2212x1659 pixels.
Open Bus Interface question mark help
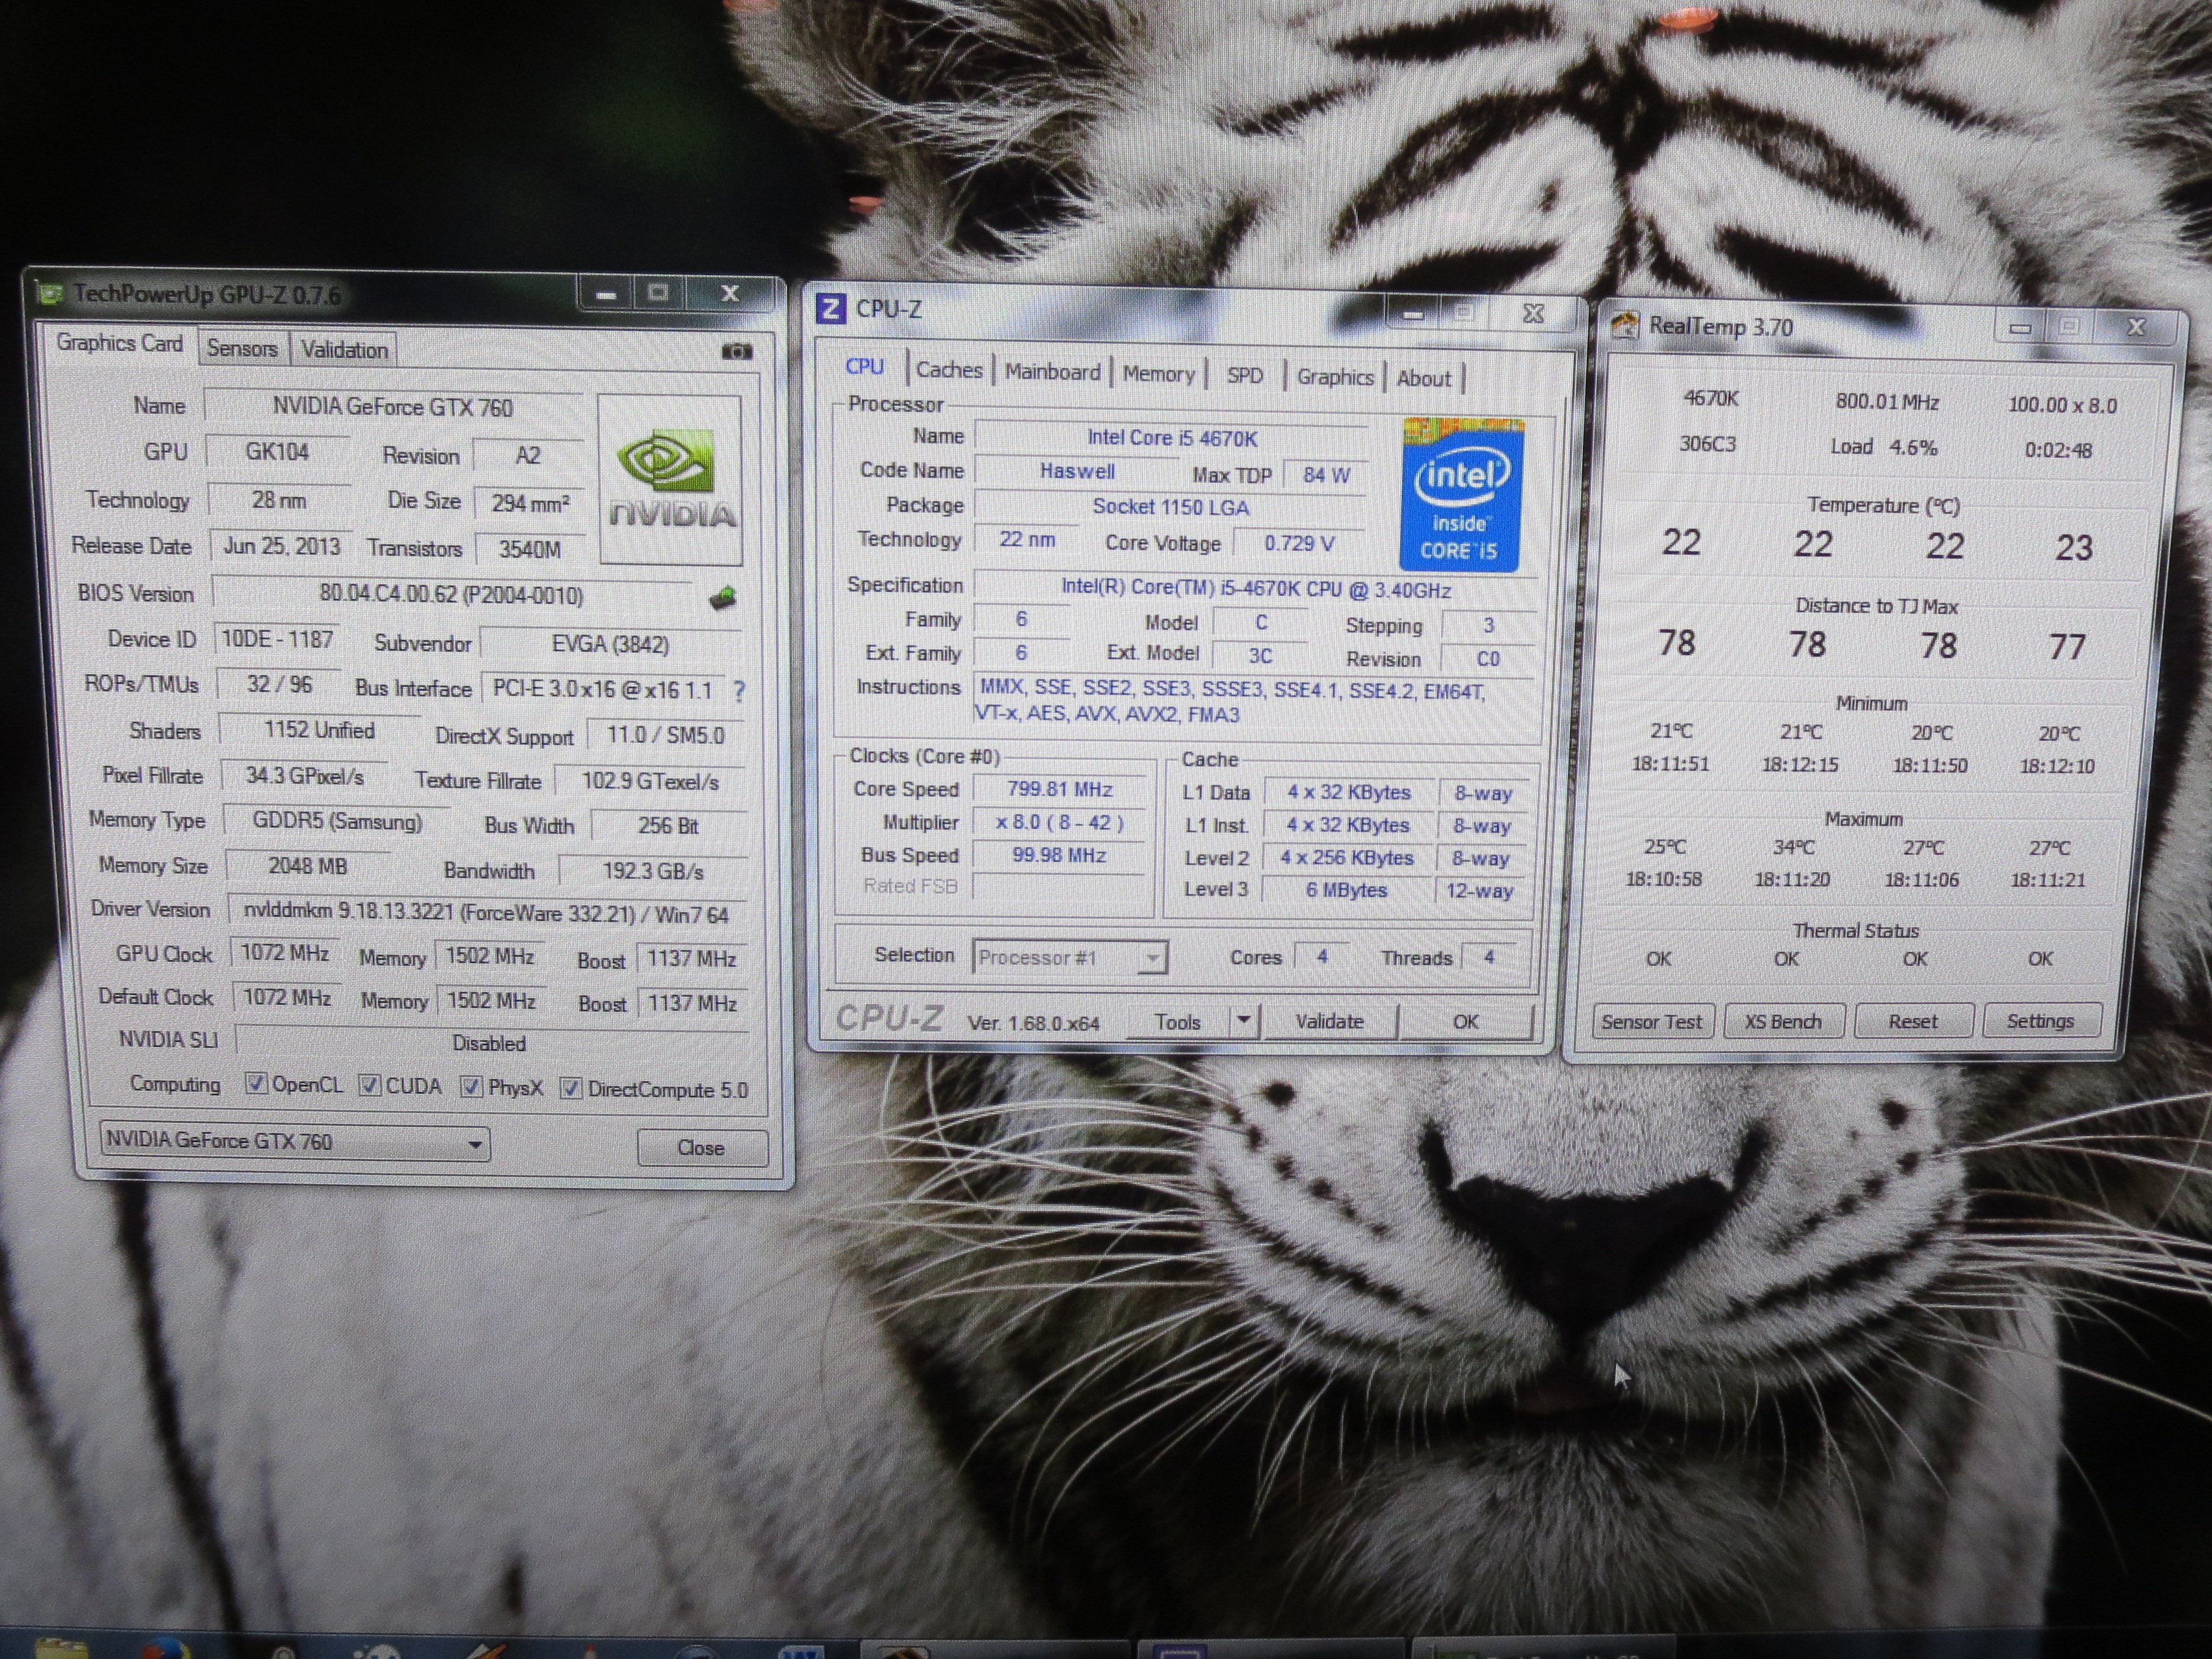pyautogui.click(x=738, y=690)
